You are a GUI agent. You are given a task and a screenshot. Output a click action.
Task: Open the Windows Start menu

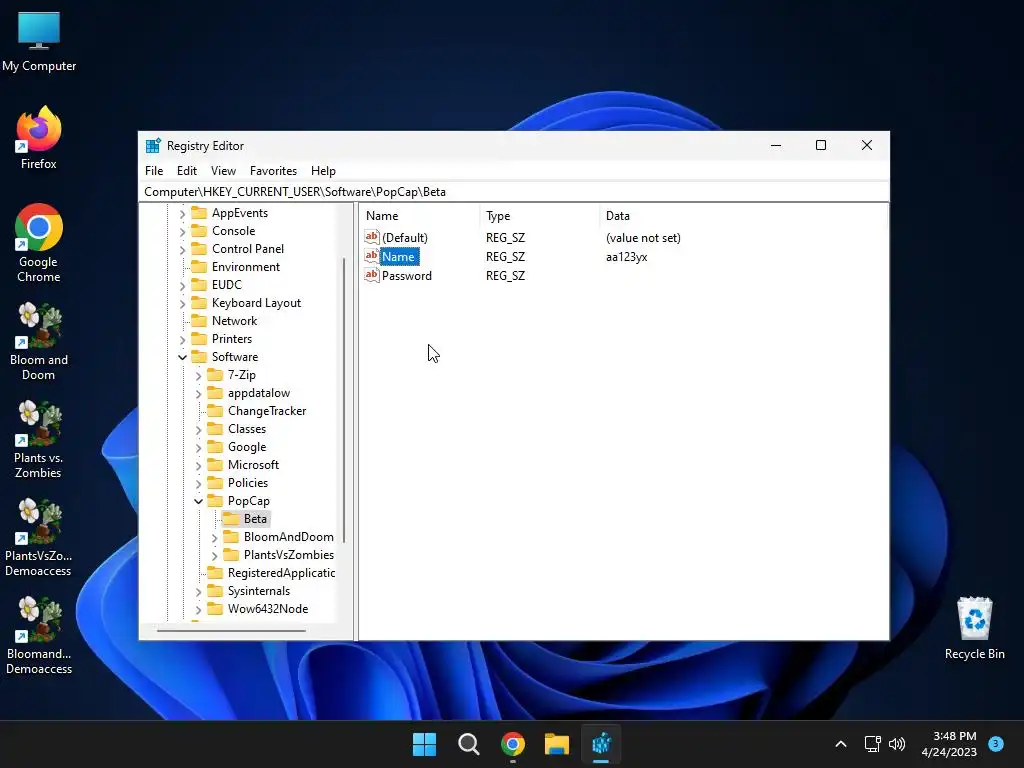click(x=424, y=744)
